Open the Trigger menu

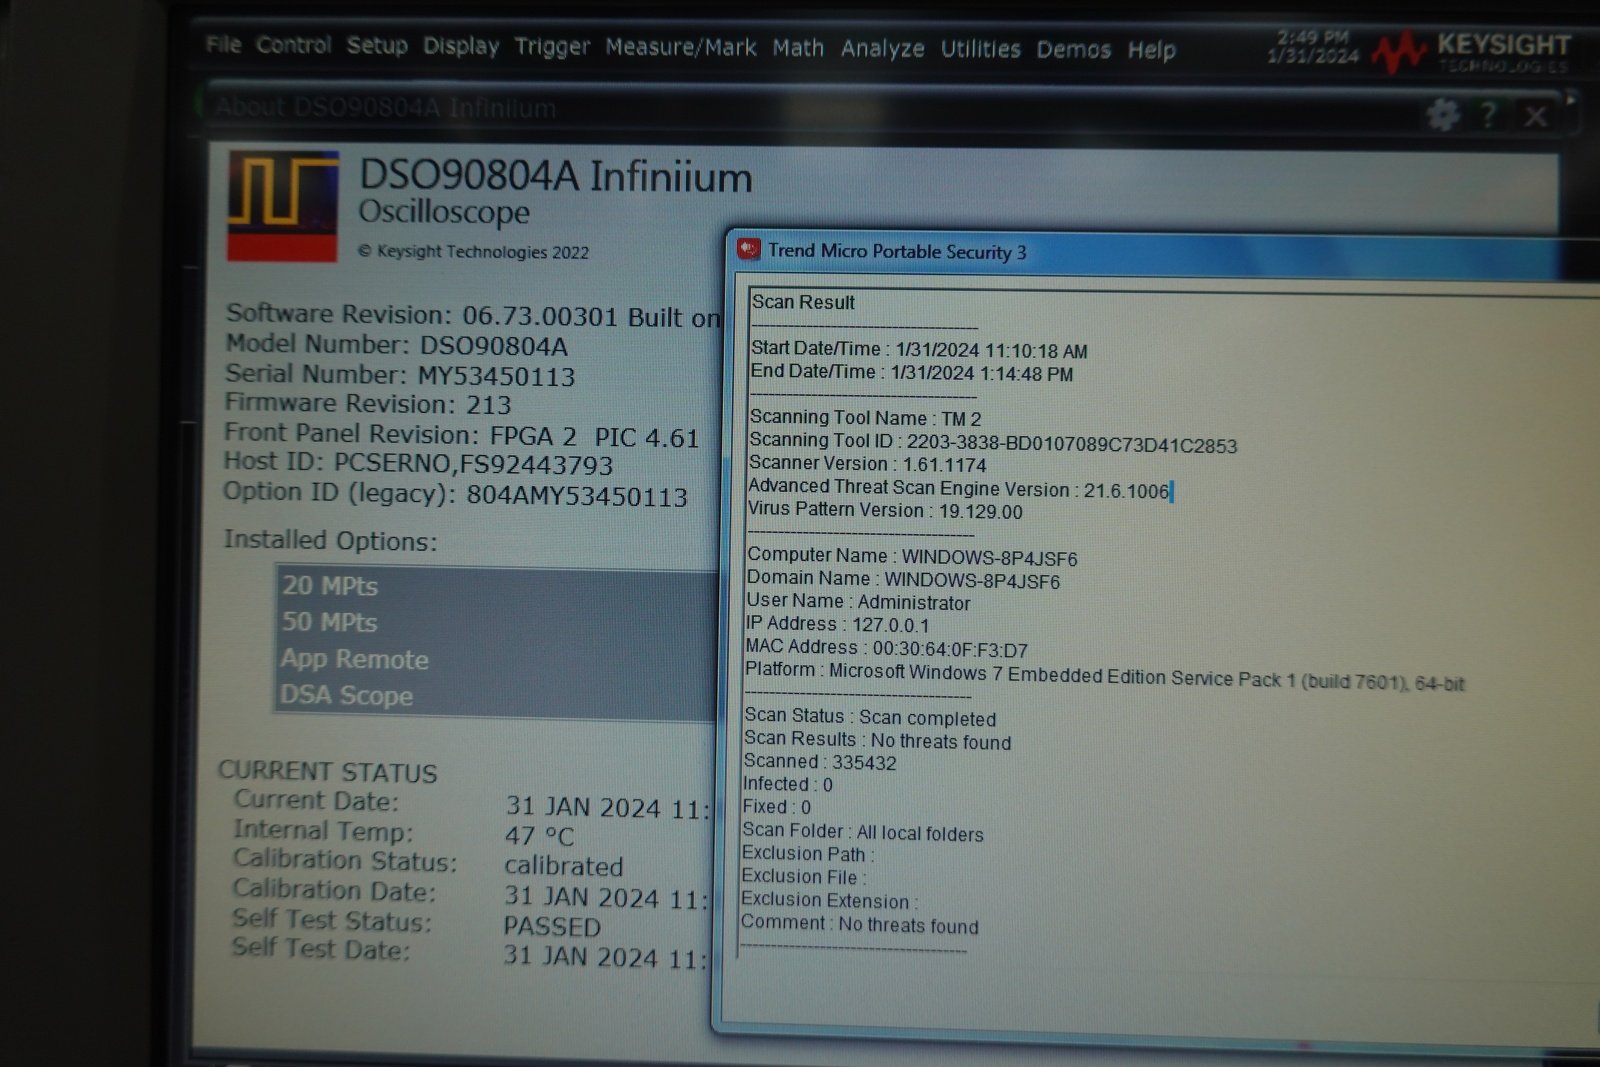552,47
